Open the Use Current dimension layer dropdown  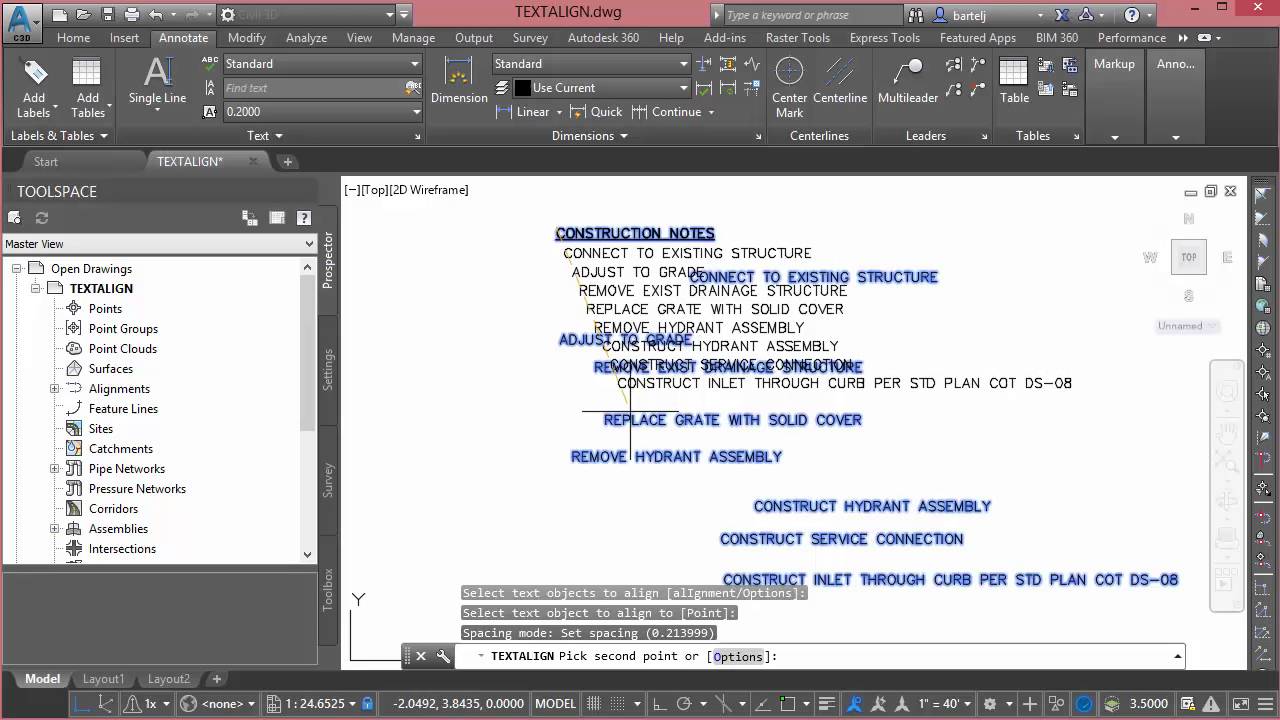pos(601,88)
